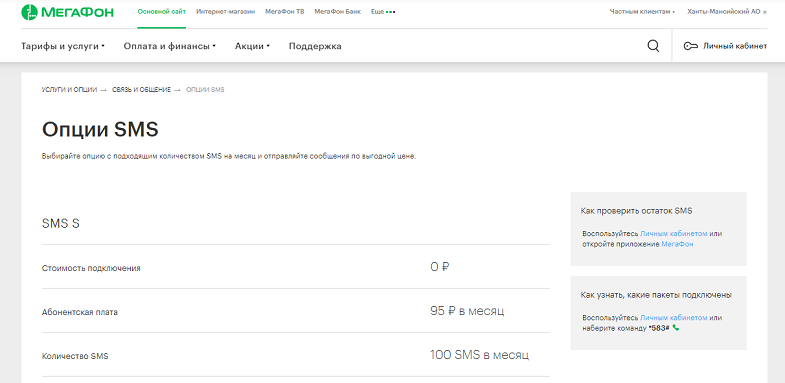Open the МегаФон app link
Viewport: 785px width, 383px height.
(x=677, y=244)
